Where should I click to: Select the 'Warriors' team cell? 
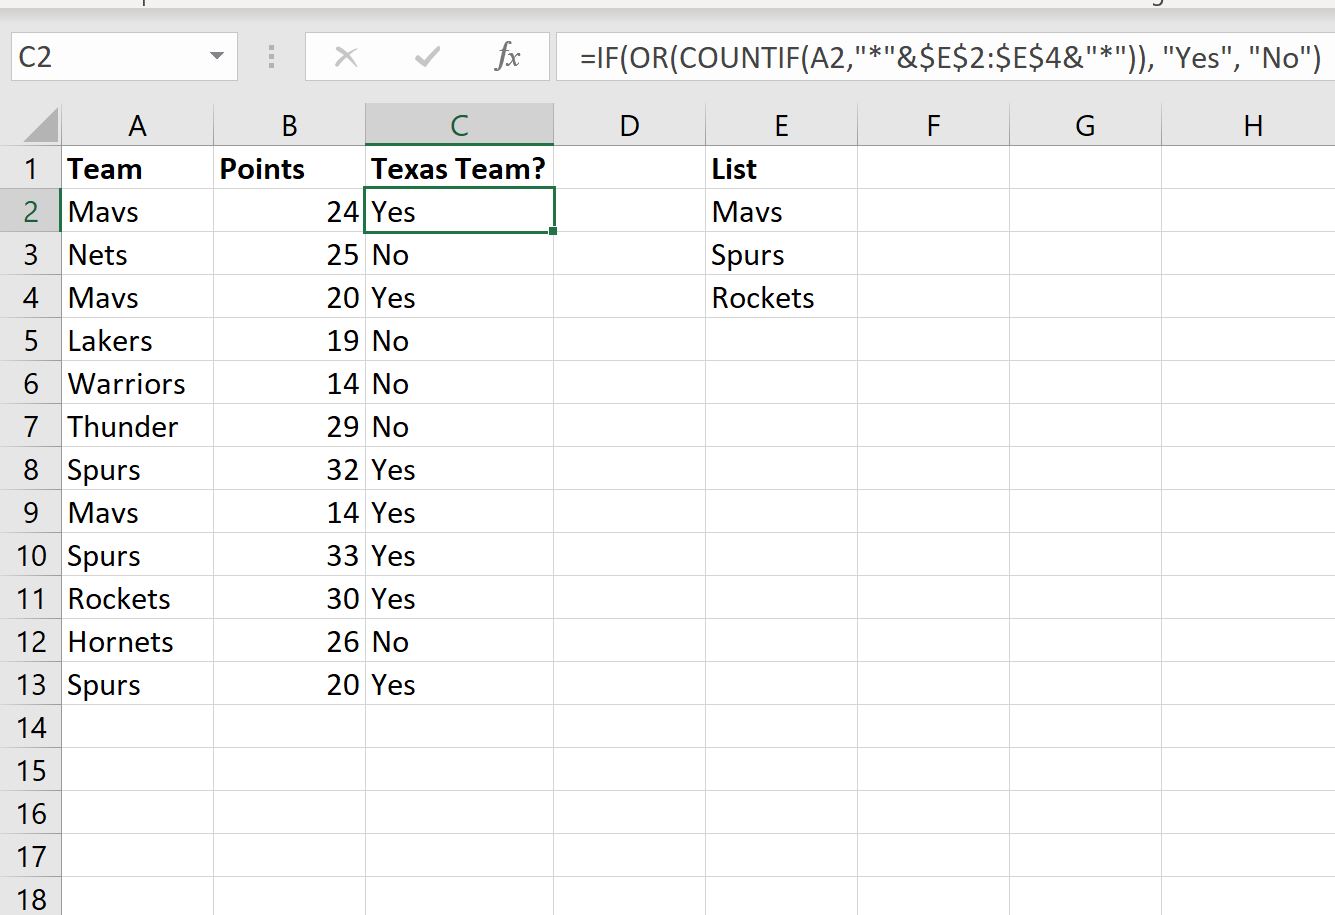137,383
